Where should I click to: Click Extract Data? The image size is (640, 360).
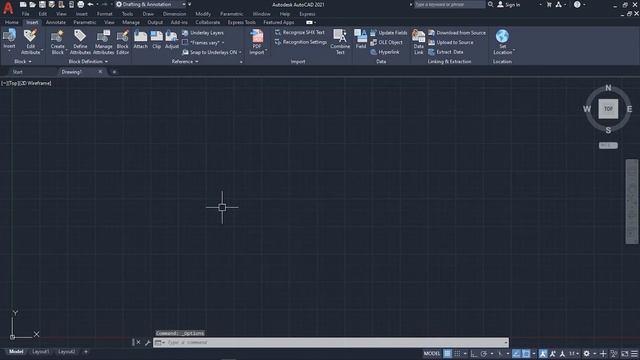click(x=446, y=52)
